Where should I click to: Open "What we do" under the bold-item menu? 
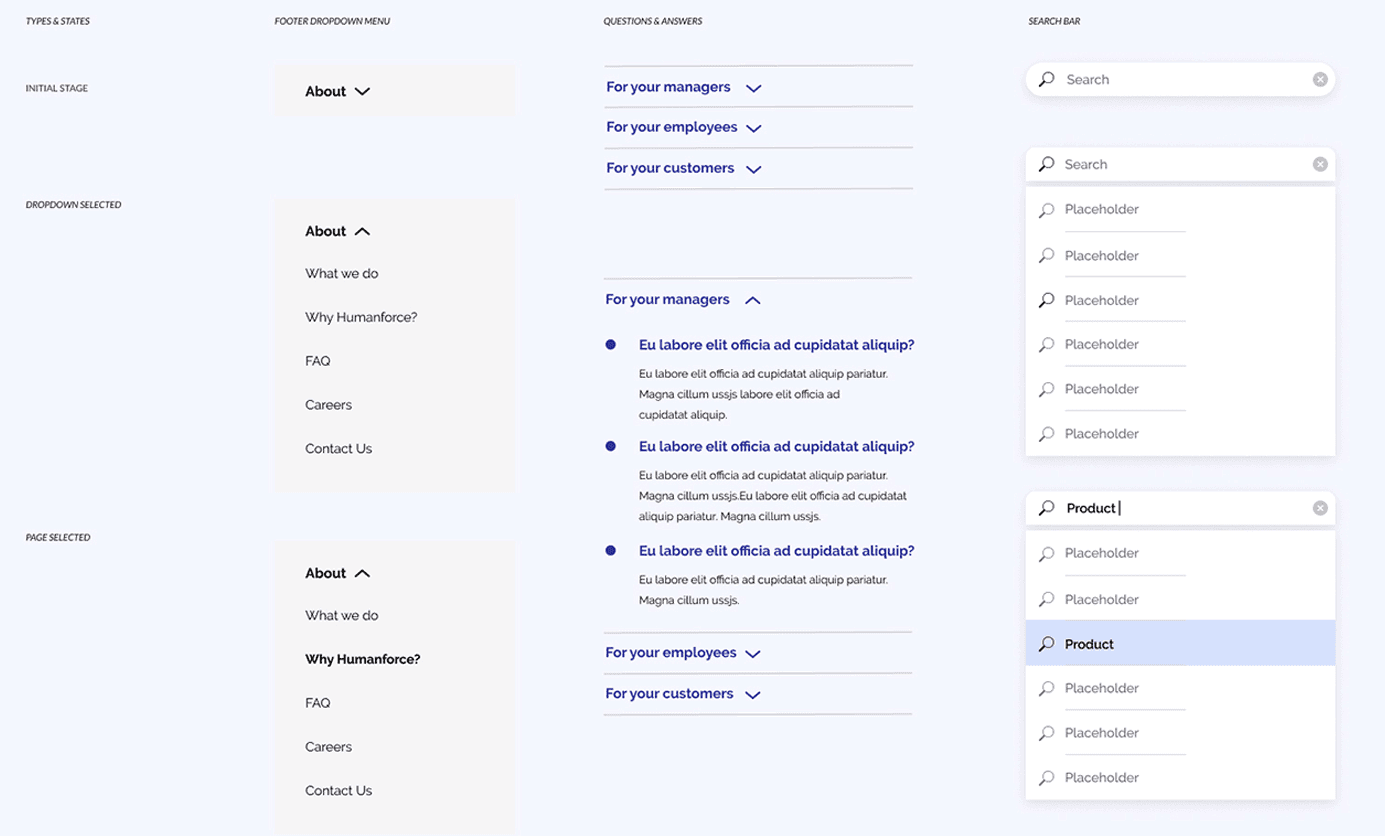click(x=341, y=615)
